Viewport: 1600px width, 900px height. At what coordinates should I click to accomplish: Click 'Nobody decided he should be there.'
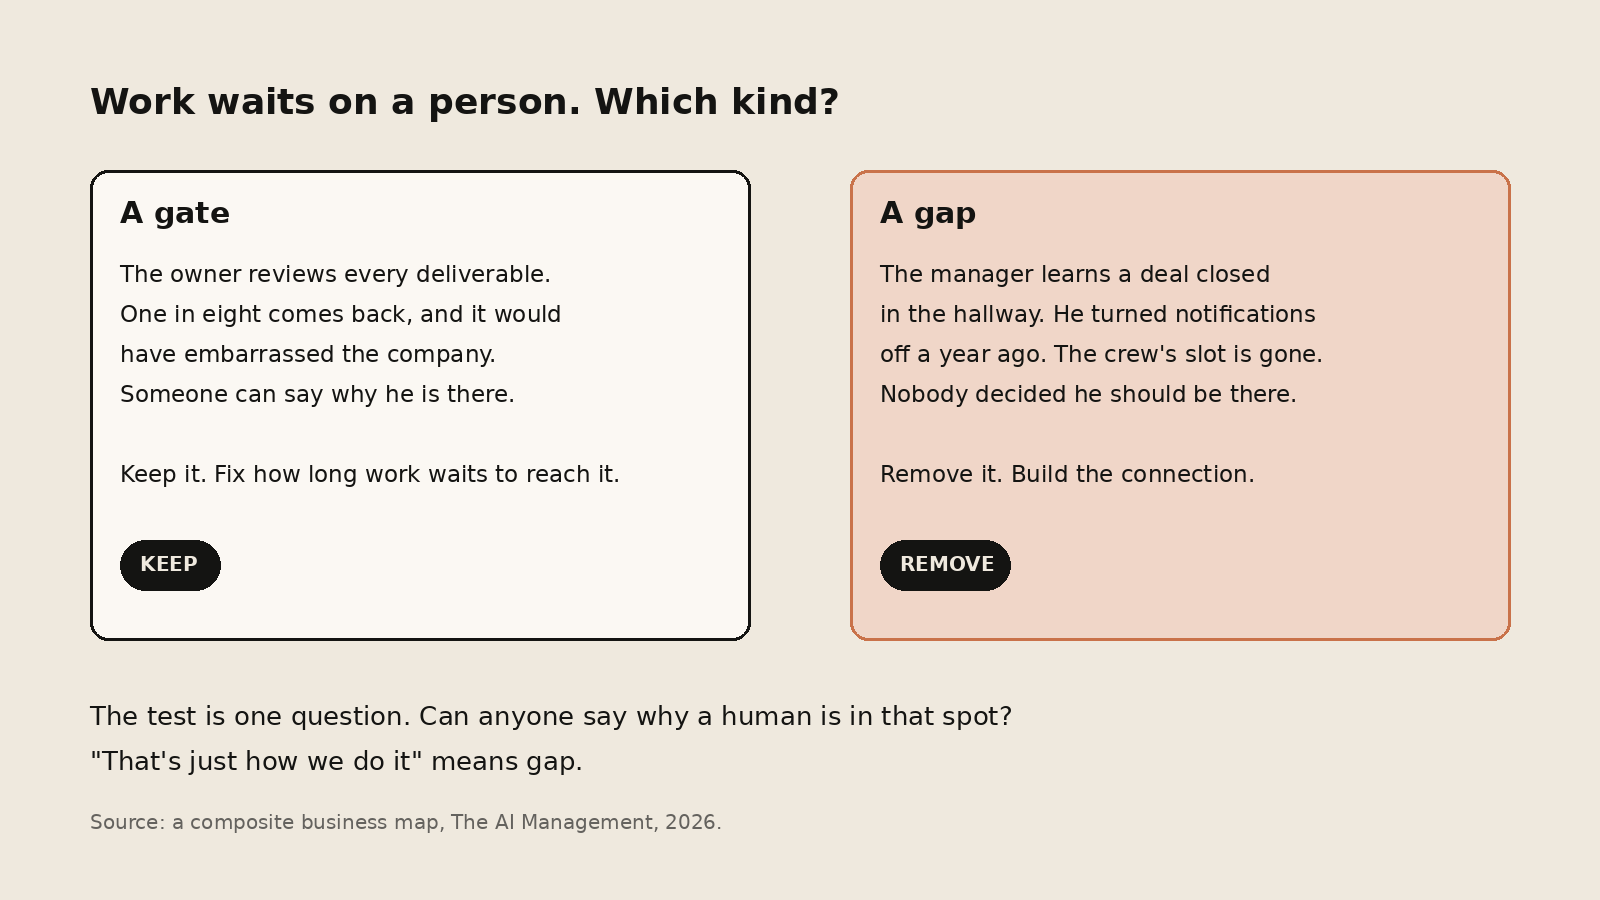point(1088,394)
